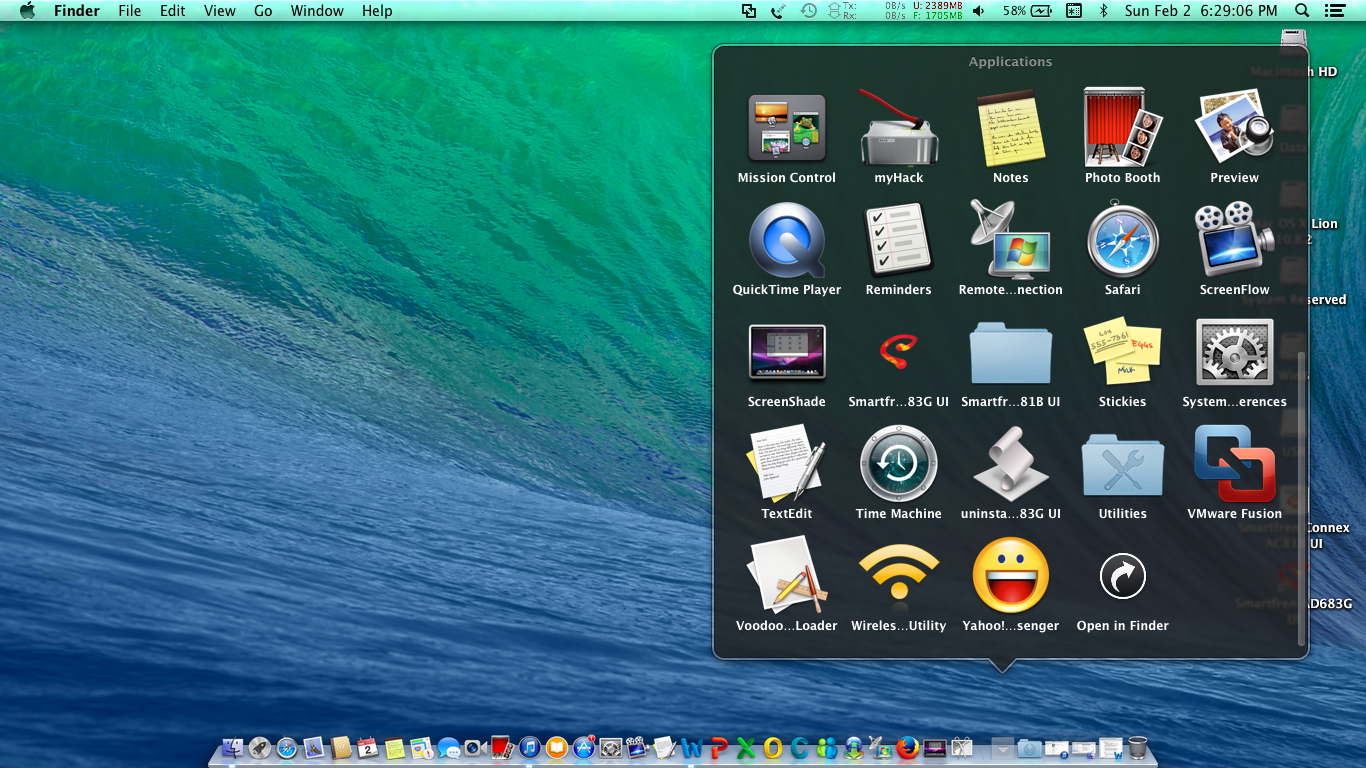
Task: Launch Photo Booth from the Applications grid
Action: [1123, 128]
